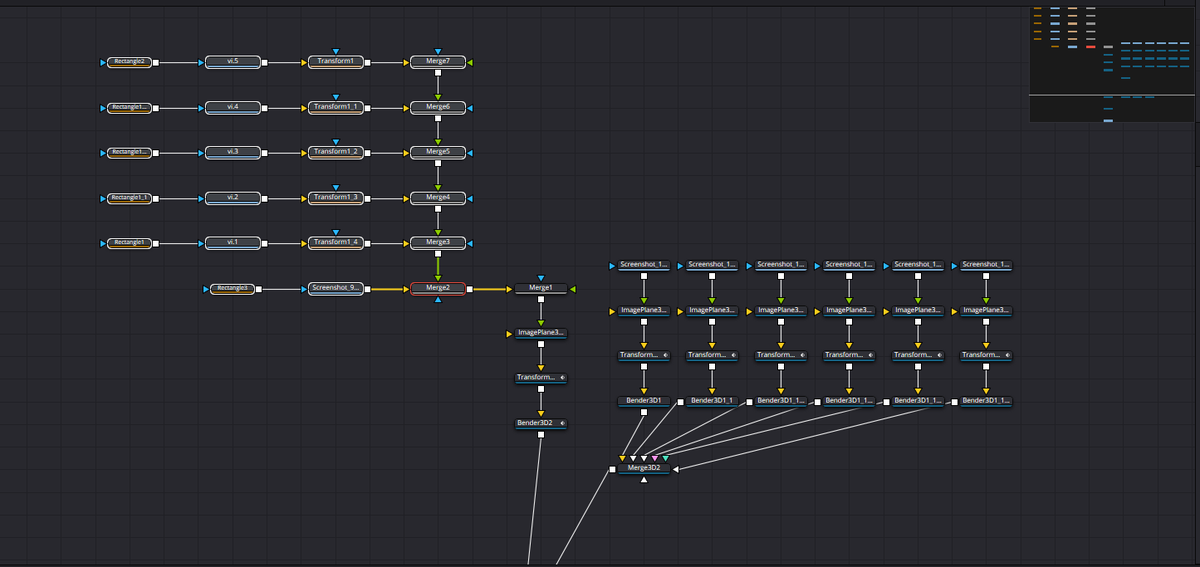Select the vi.5 node
1200x567 pixels.
click(x=232, y=62)
